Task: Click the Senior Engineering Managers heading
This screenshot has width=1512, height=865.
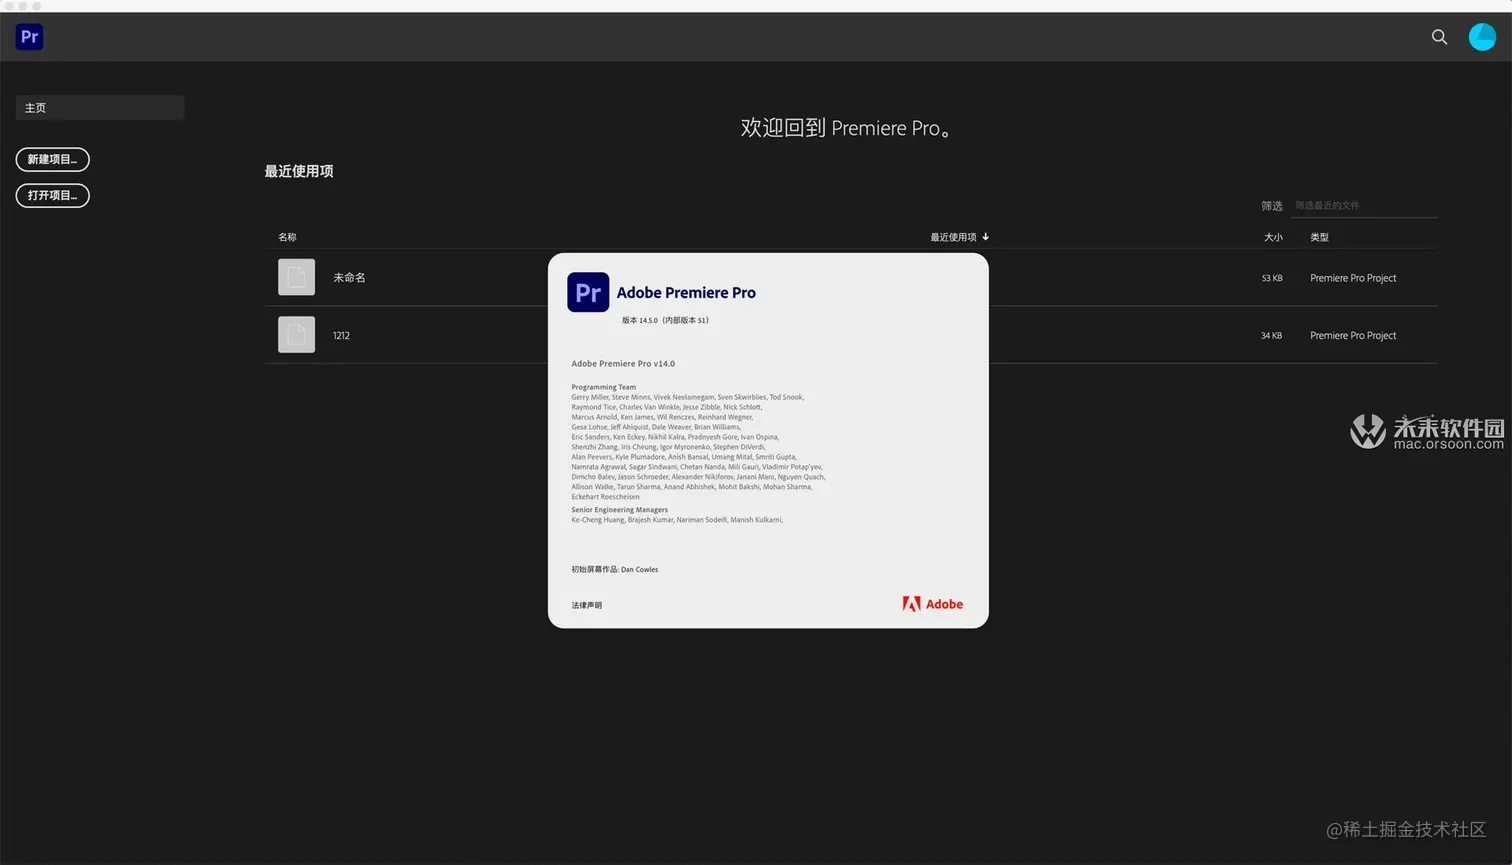Action: [x=619, y=510]
